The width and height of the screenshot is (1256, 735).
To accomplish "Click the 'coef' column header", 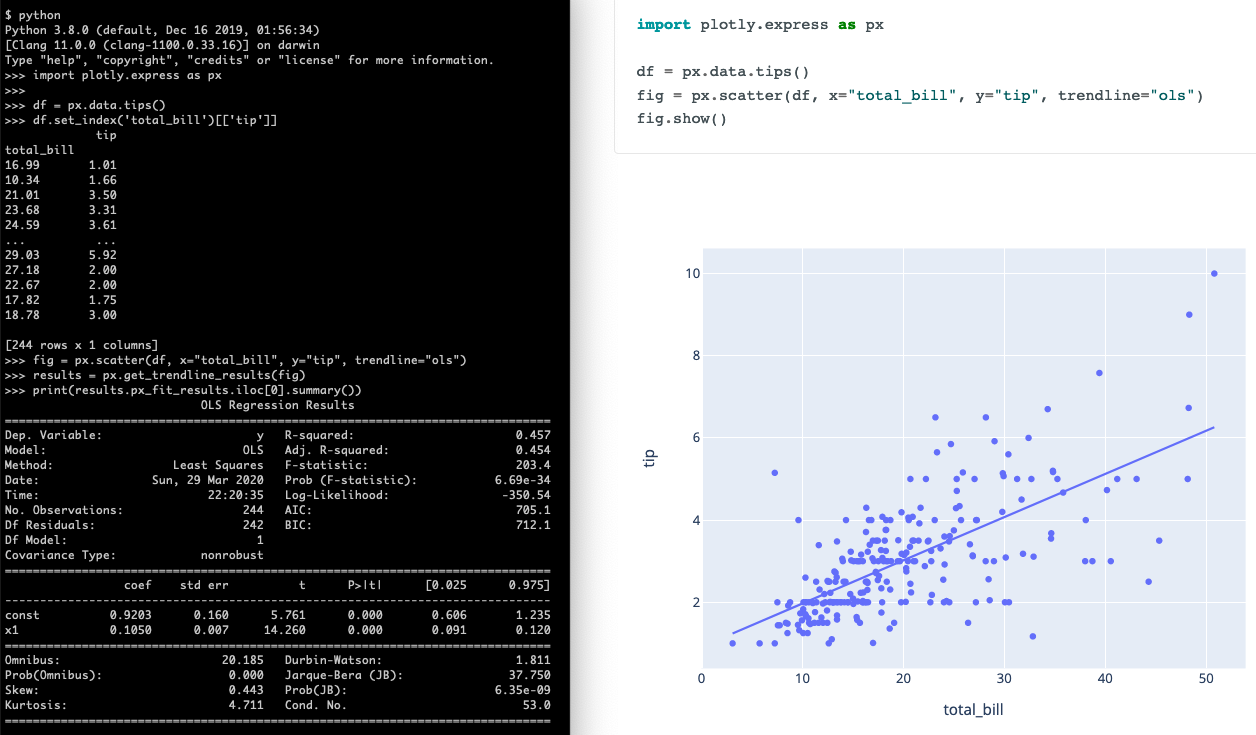I will 137,584.
